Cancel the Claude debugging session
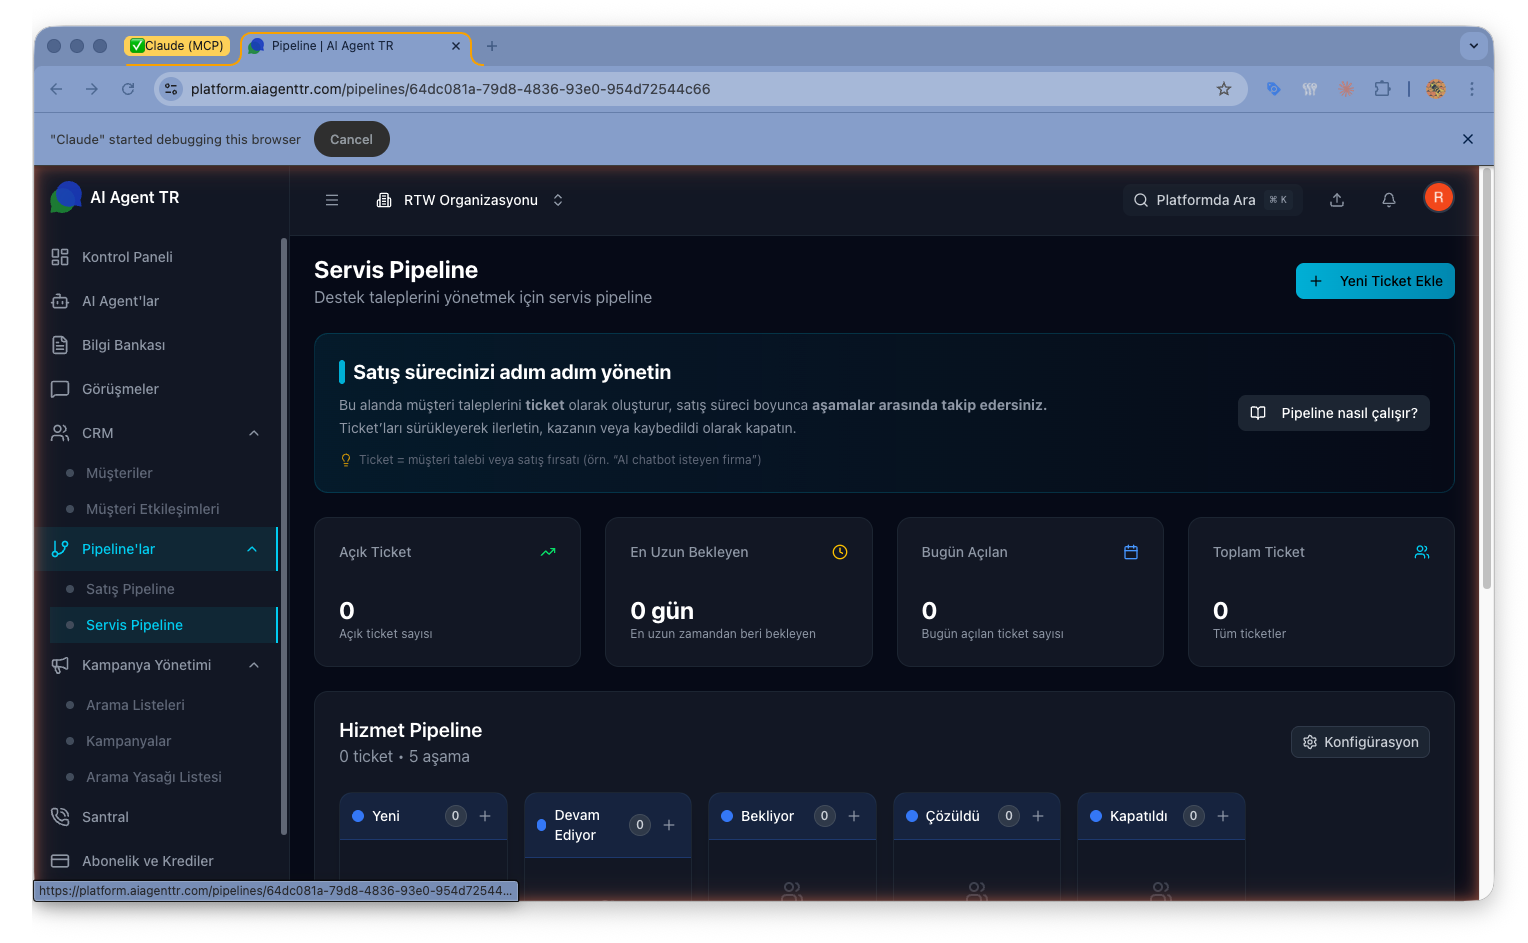Viewport: 1528px width, 943px height. pyautogui.click(x=351, y=139)
